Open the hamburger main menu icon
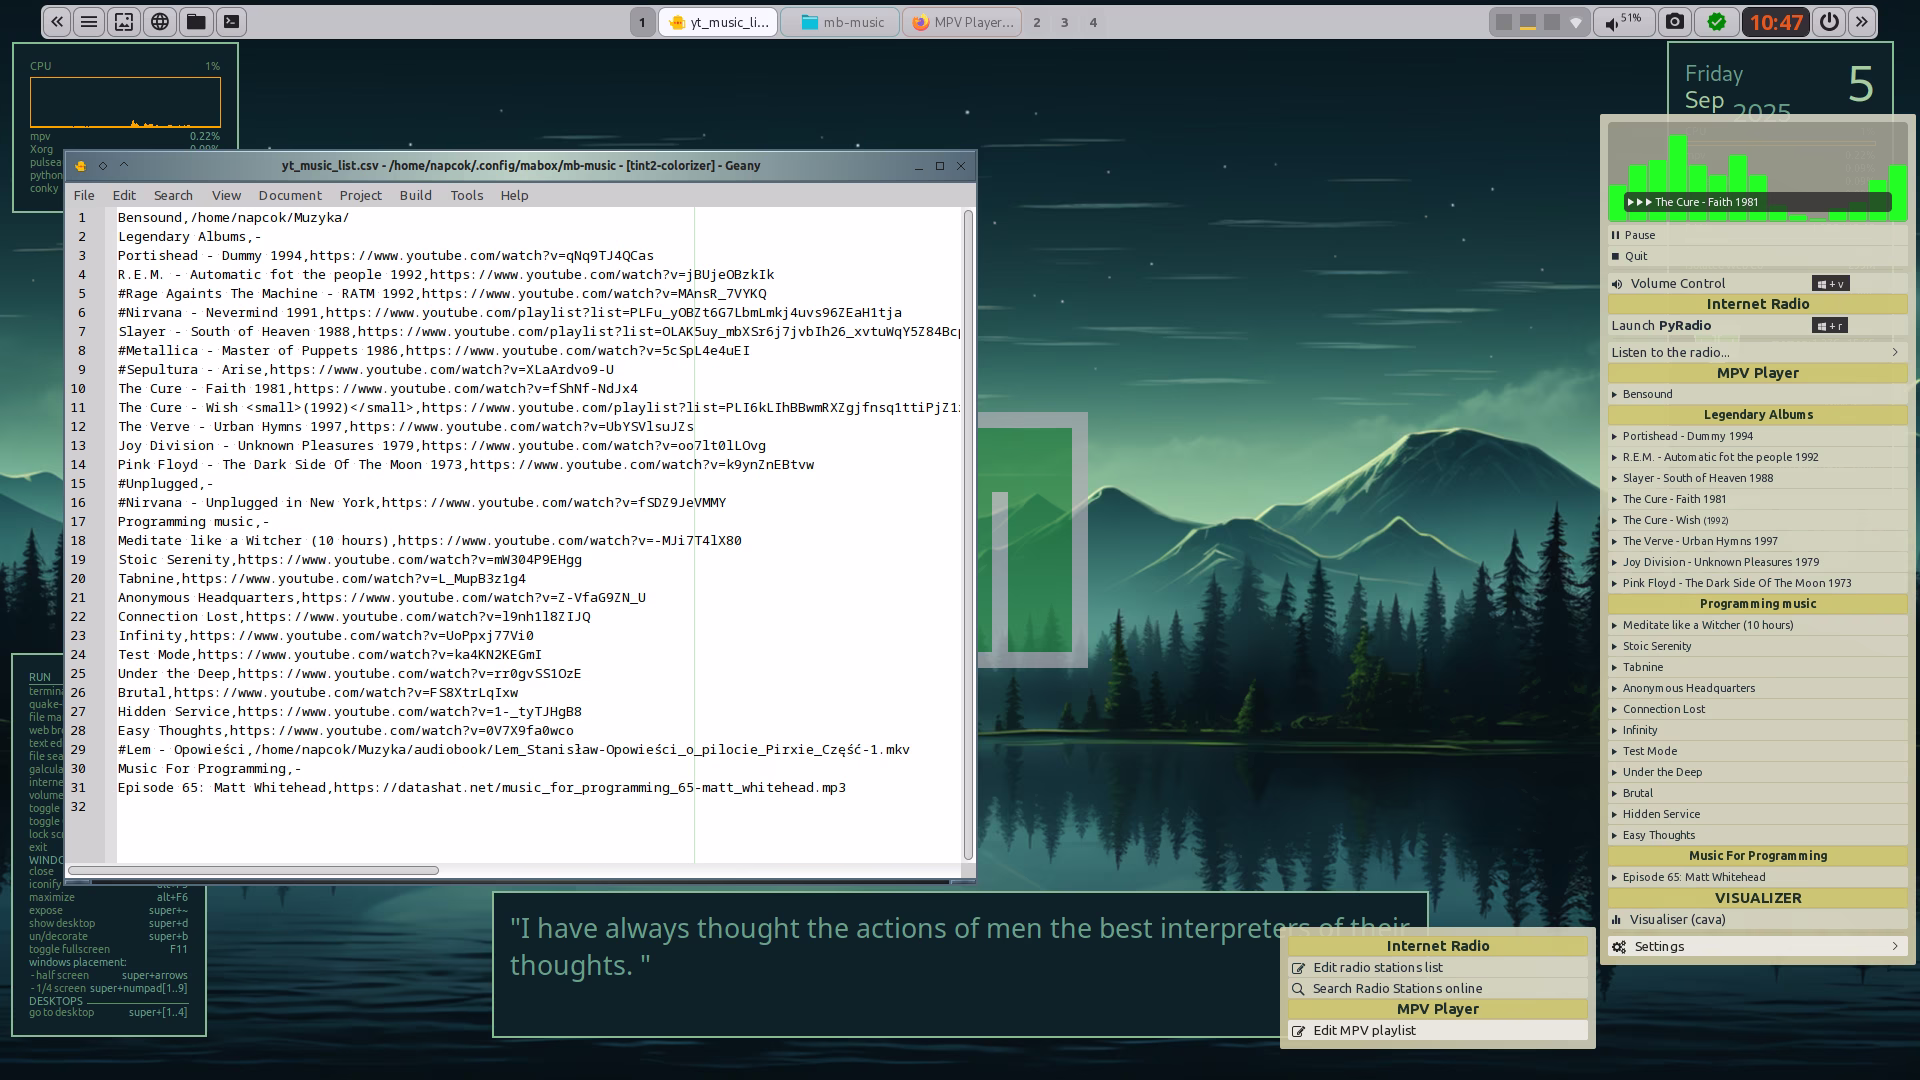The image size is (1920, 1080). coord(89,22)
